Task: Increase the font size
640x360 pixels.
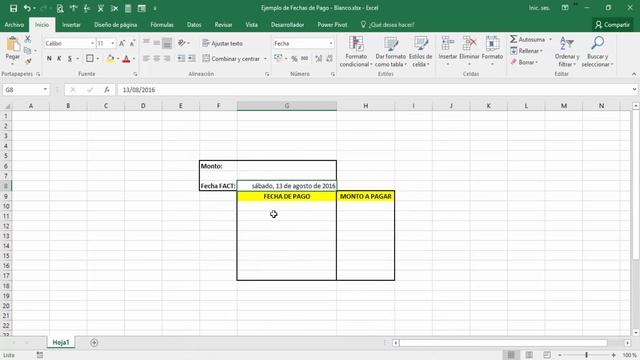Action: click(122, 43)
